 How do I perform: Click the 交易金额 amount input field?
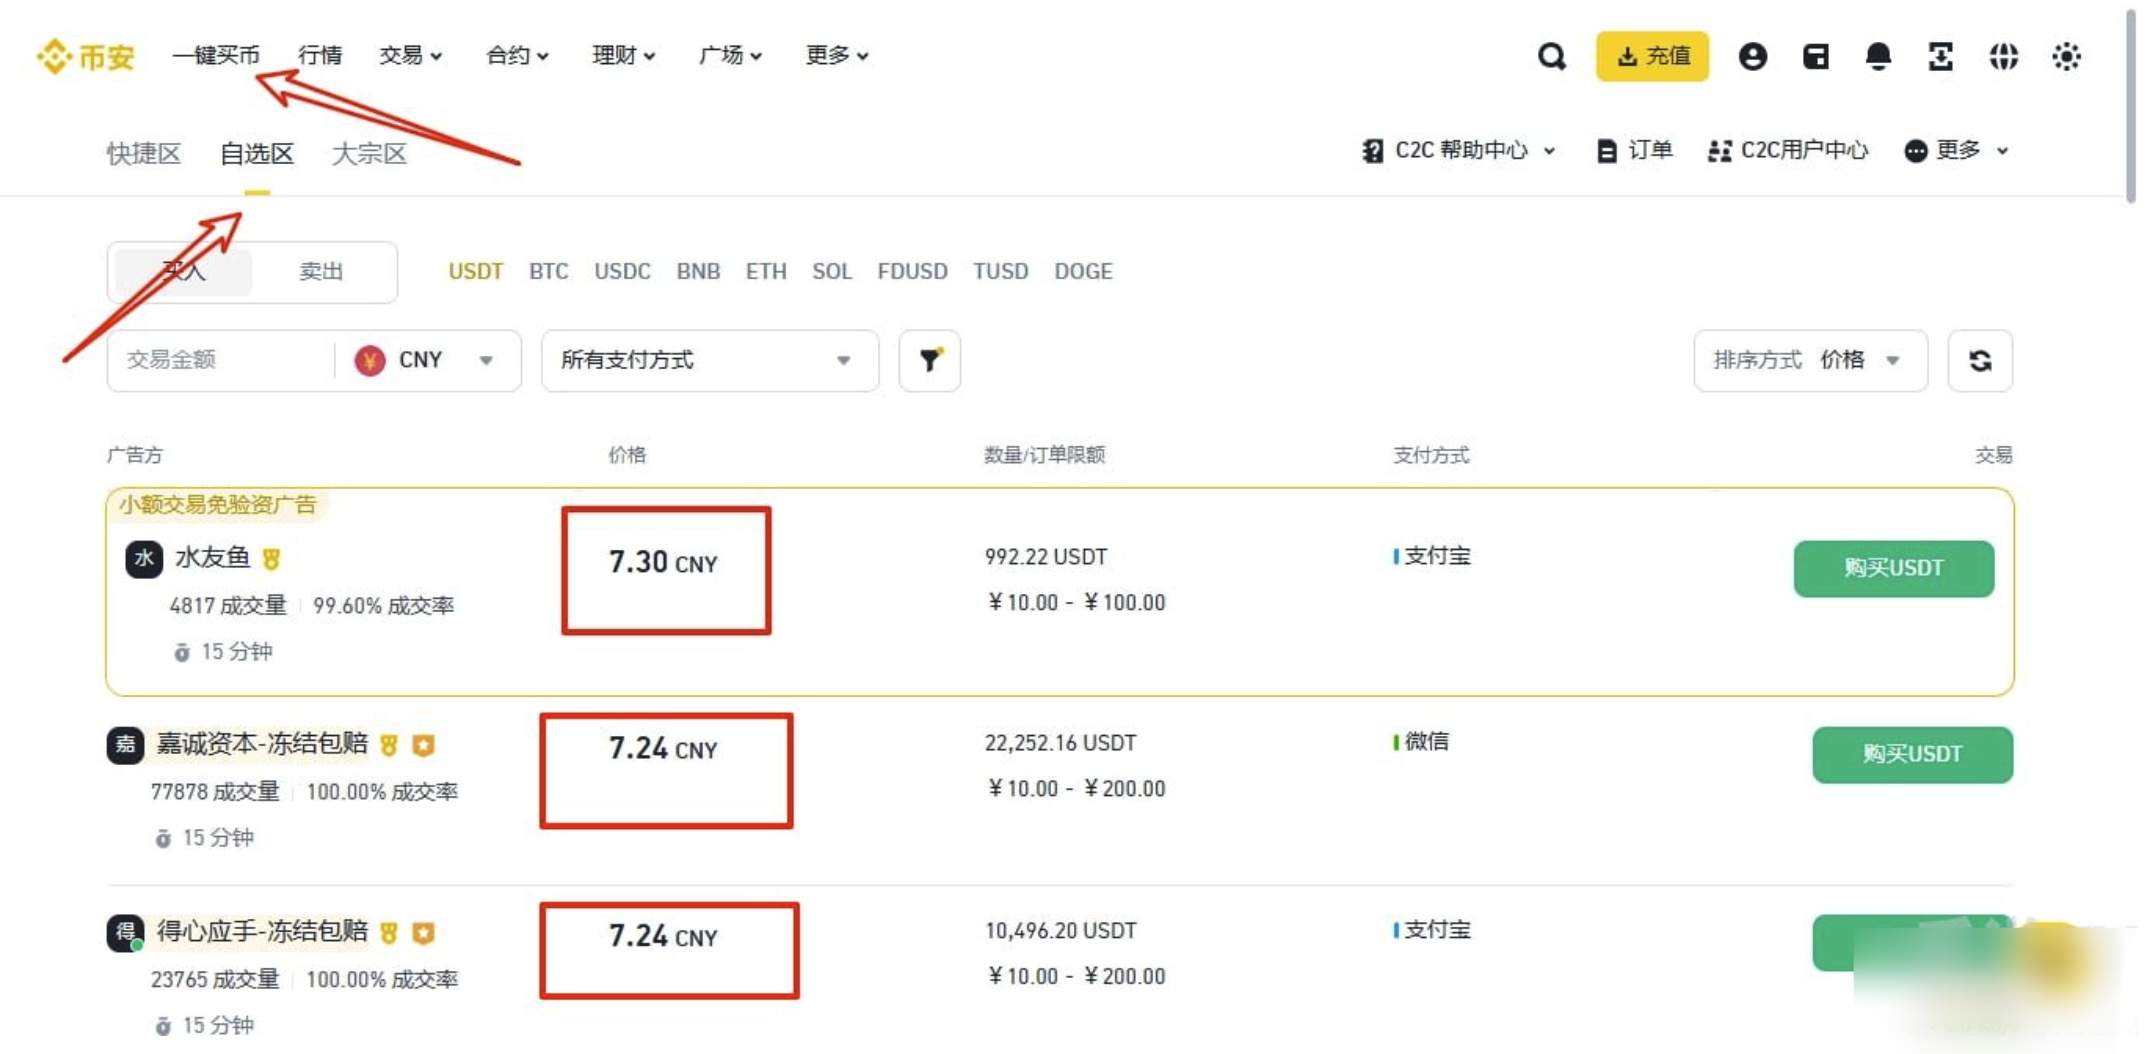coord(220,360)
